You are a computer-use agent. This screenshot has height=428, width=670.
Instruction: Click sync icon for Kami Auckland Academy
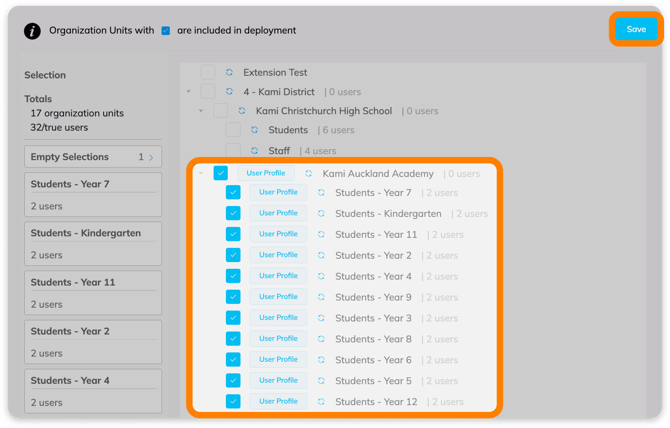[309, 173]
